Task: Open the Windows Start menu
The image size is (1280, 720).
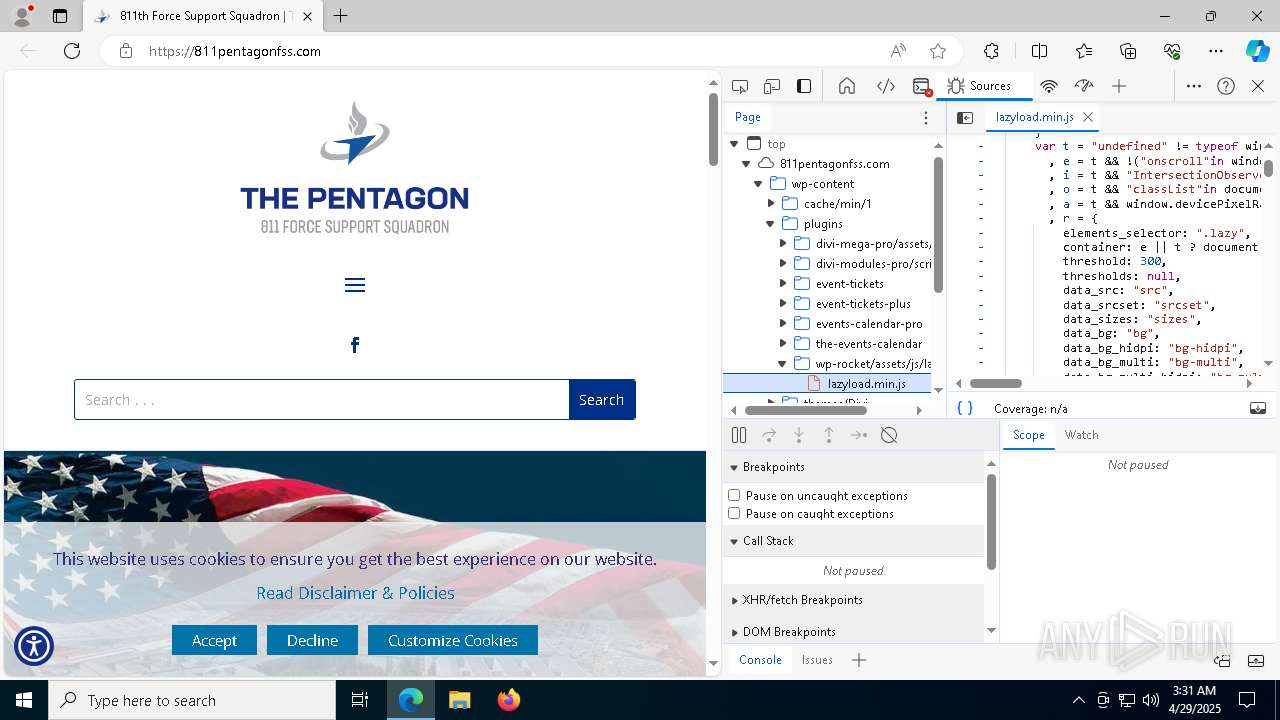Action: (x=24, y=700)
